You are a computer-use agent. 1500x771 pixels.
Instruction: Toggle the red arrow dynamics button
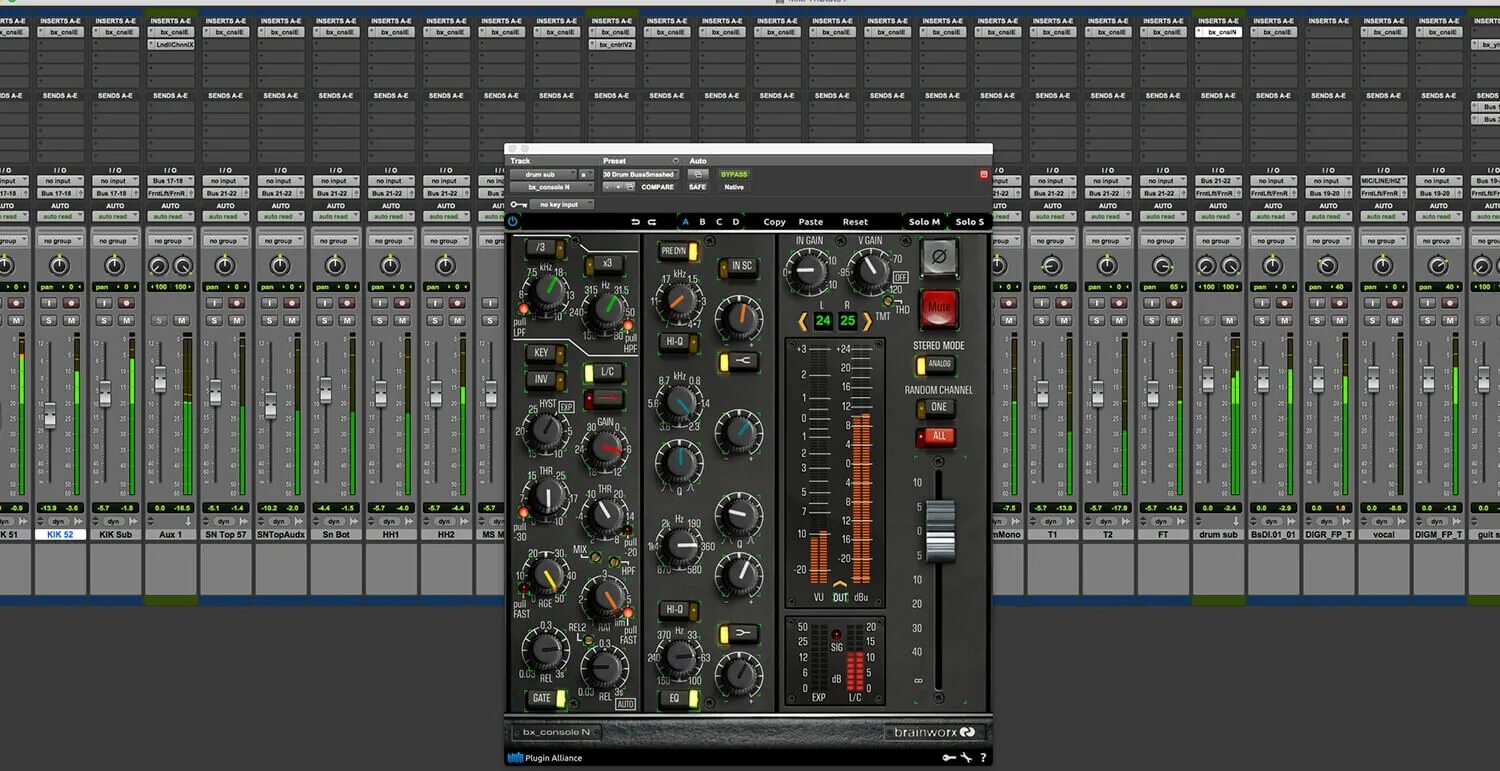[x=604, y=398]
